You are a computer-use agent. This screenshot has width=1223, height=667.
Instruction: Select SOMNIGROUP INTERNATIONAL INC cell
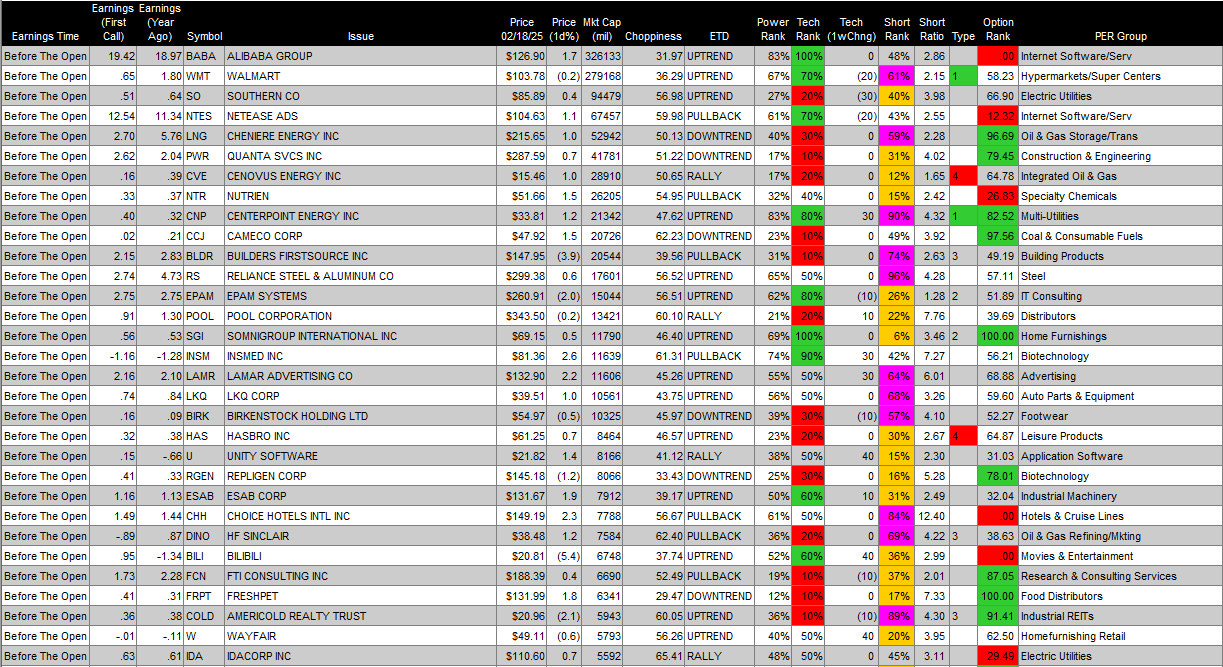(361, 336)
